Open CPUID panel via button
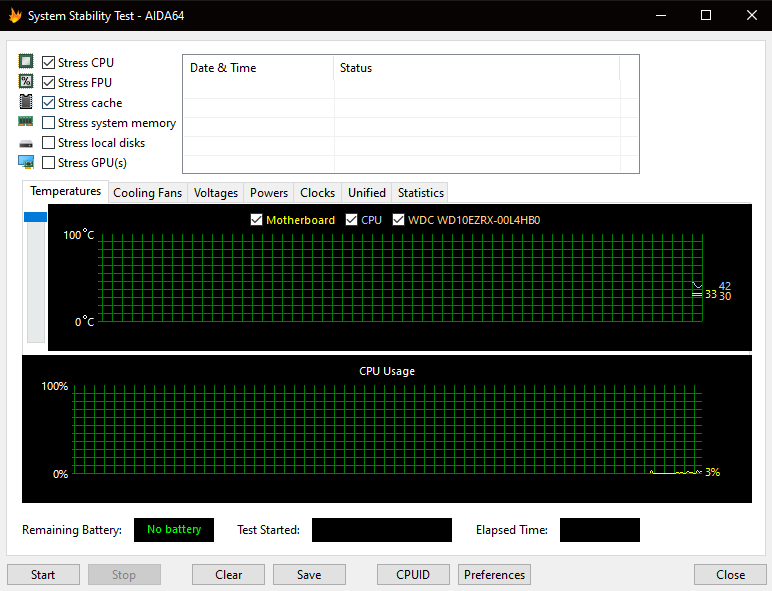 pos(413,575)
